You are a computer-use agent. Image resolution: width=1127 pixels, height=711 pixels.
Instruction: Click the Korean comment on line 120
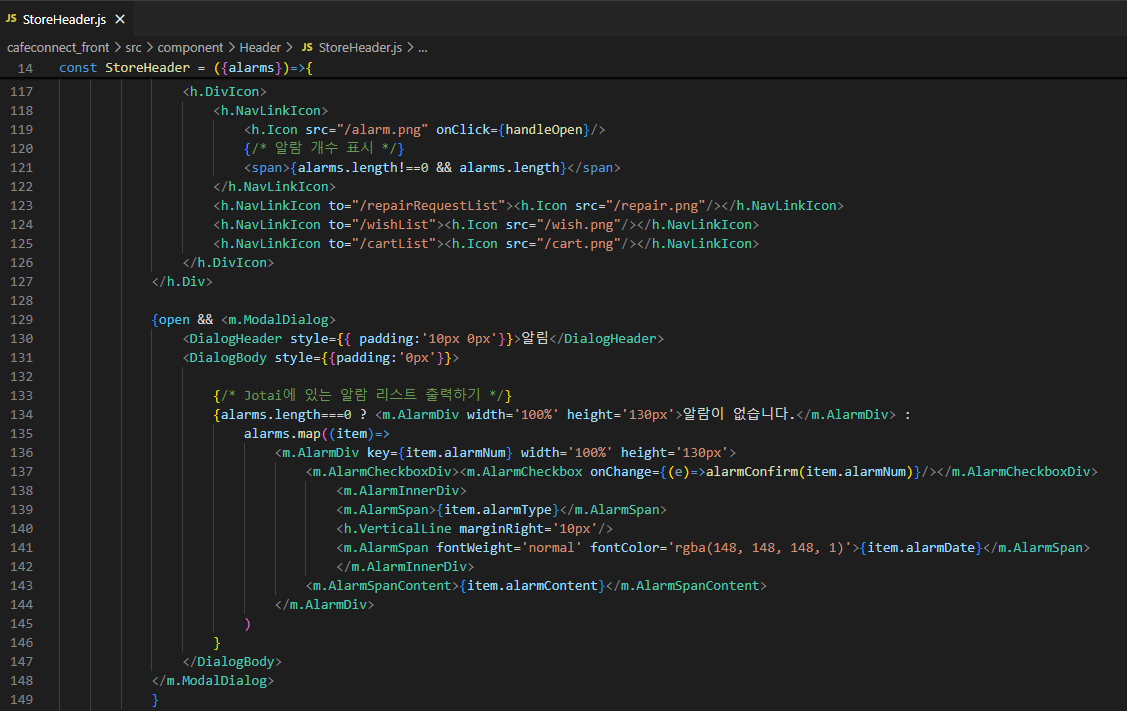click(x=324, y=148)
